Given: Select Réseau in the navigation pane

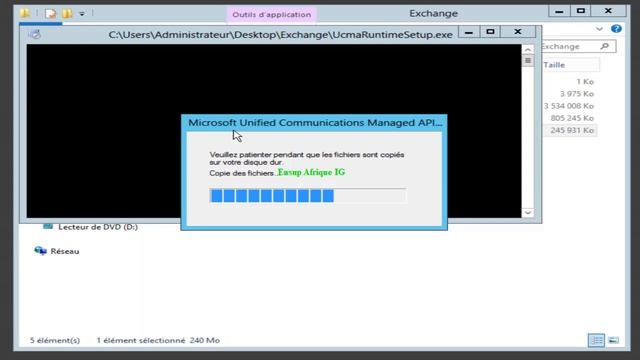Looking at the screenshot, I should click(65, 251).
